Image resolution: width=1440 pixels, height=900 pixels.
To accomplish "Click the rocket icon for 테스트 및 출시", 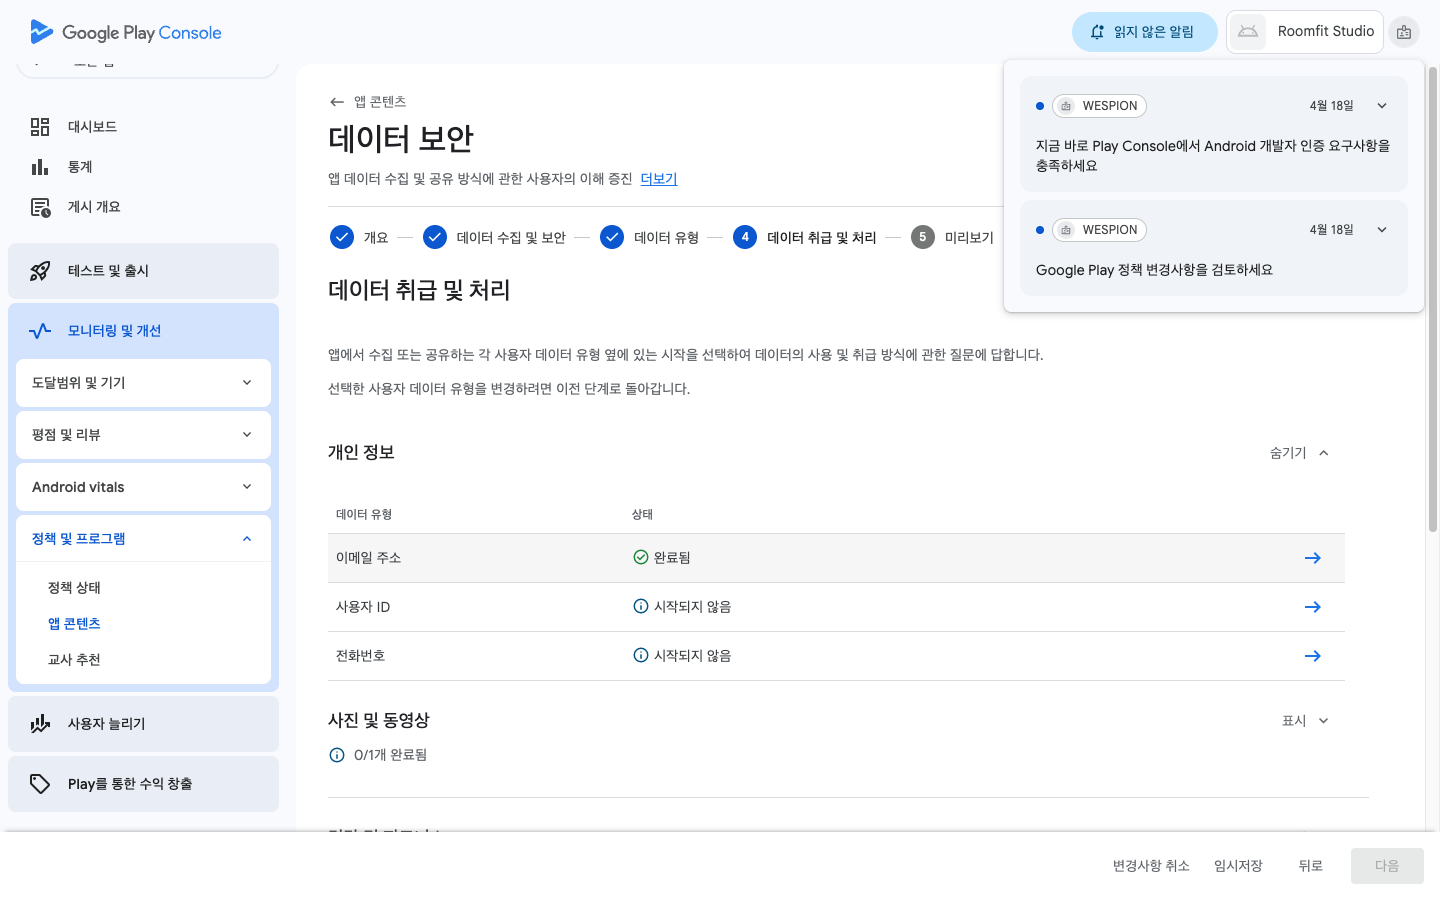I will (x=40, y=271).
